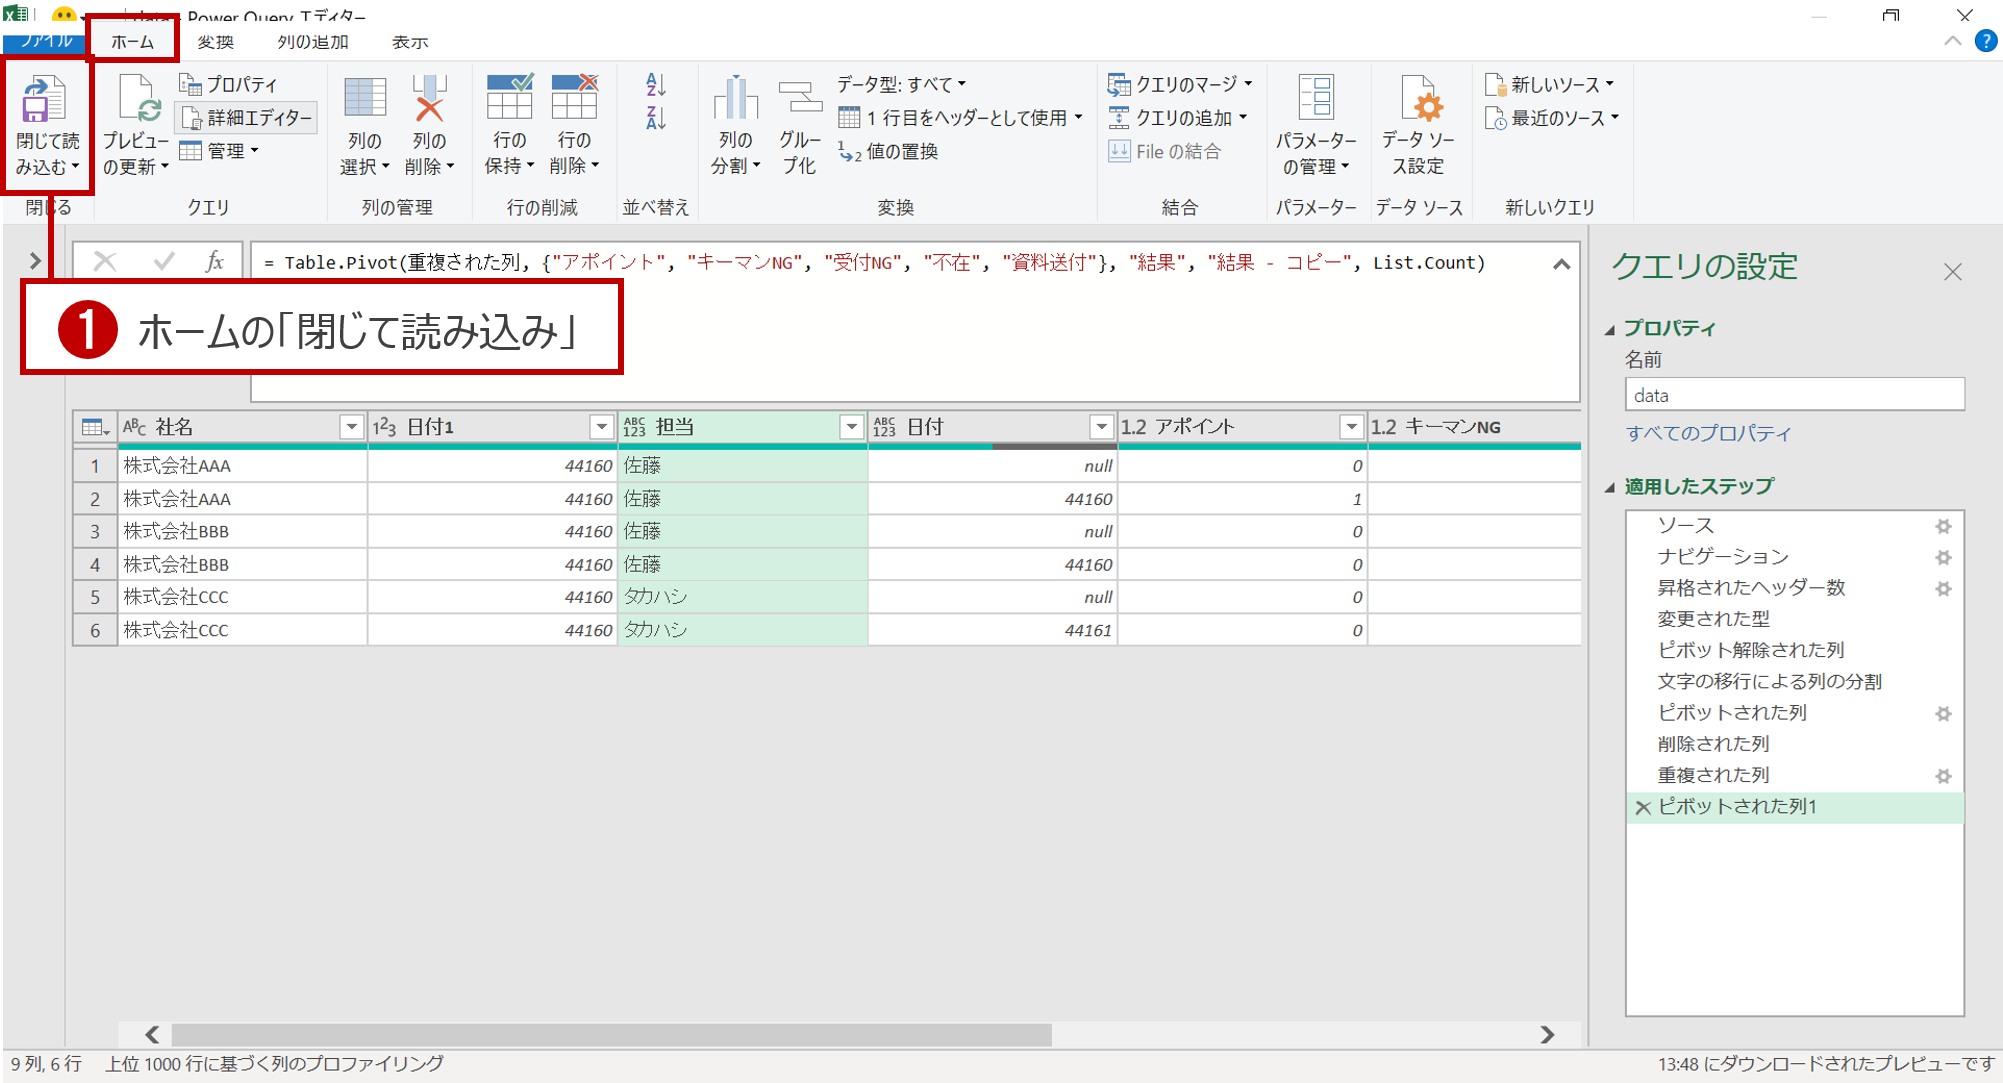Image resolution: width=2003 pixels, height=1083 pixels.
Task: Click the Split Column (列の分割) icon
Action: [x=735, y=100]
